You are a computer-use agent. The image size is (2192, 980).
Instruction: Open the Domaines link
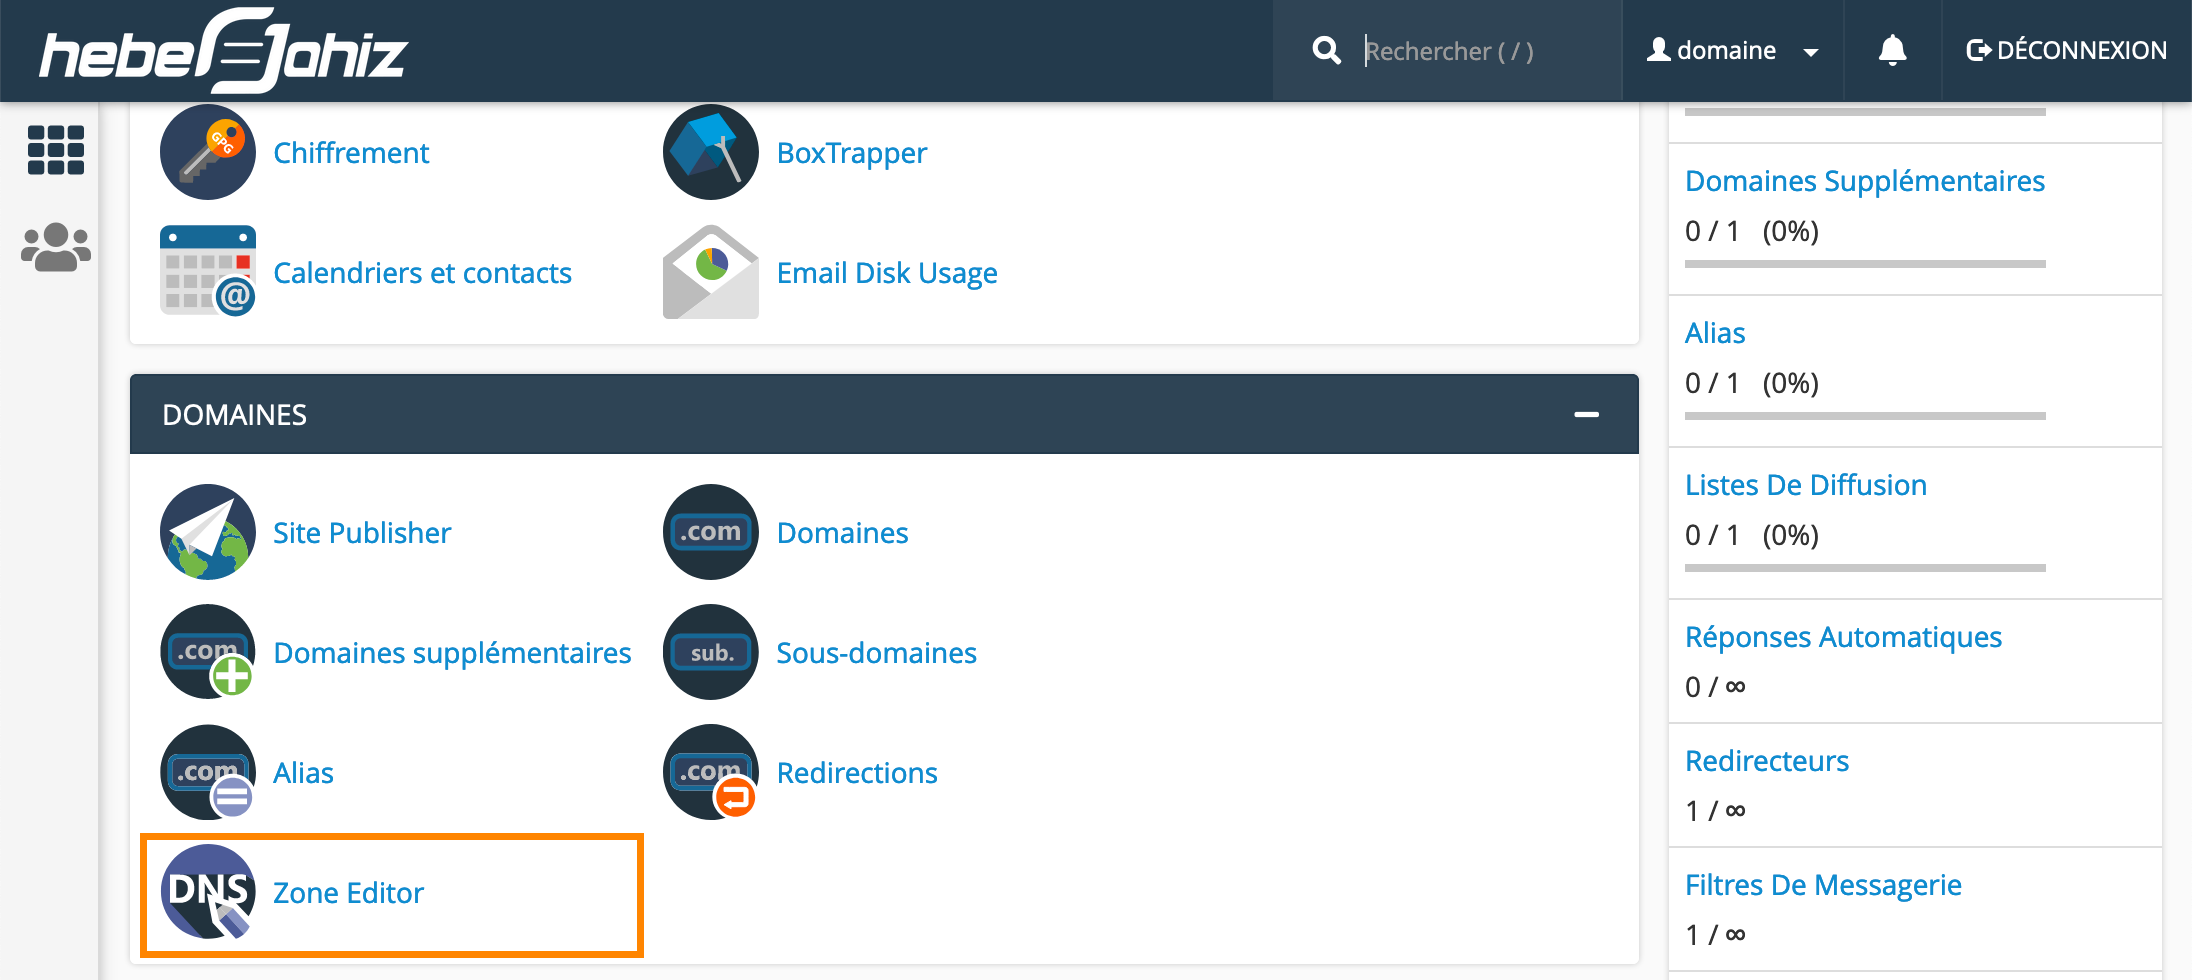click(x=843, y=533)
